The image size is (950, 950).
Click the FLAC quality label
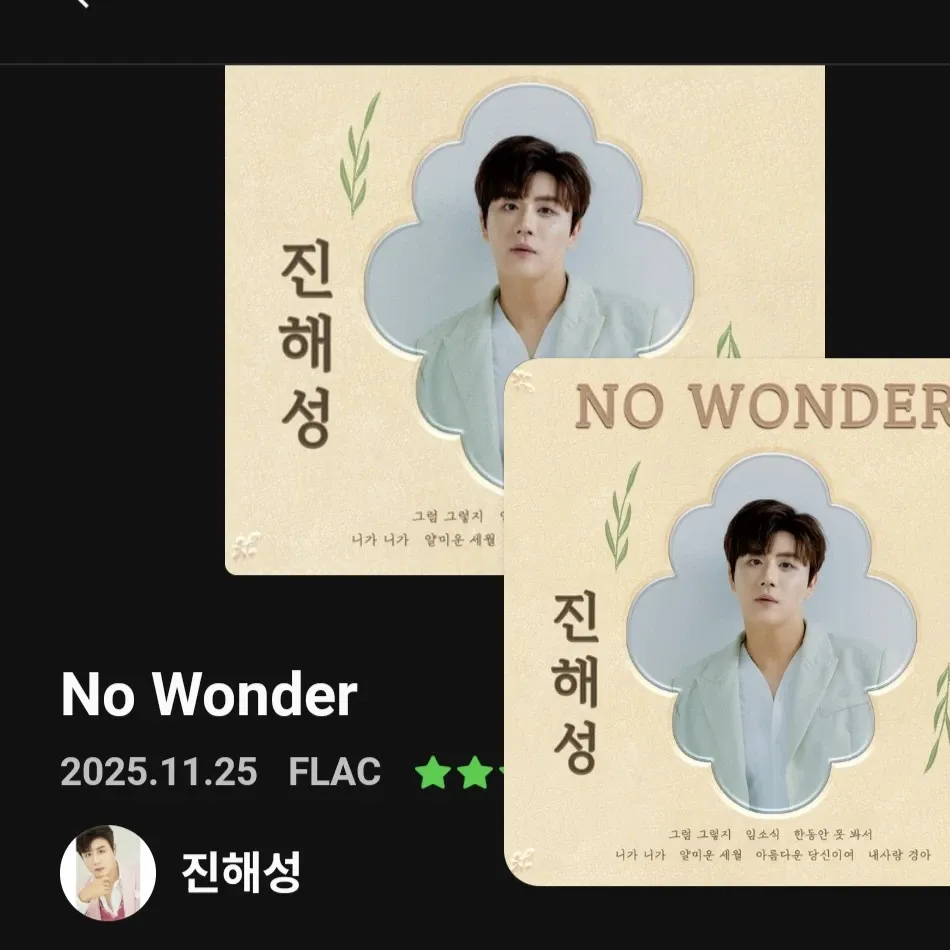point(334,772)
